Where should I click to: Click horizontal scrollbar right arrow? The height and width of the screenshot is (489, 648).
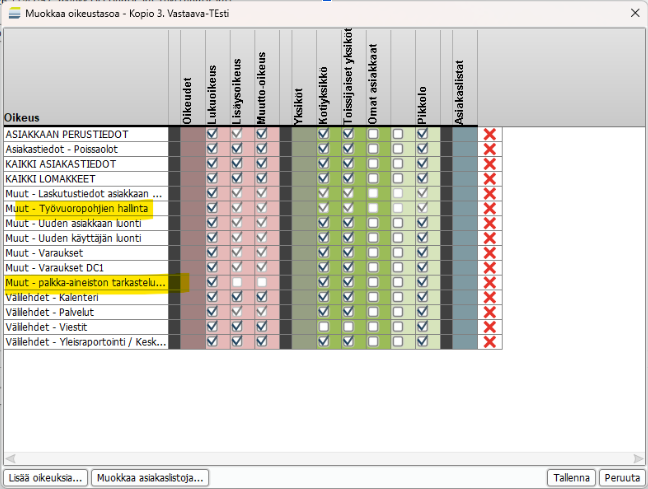click(638, 458)
